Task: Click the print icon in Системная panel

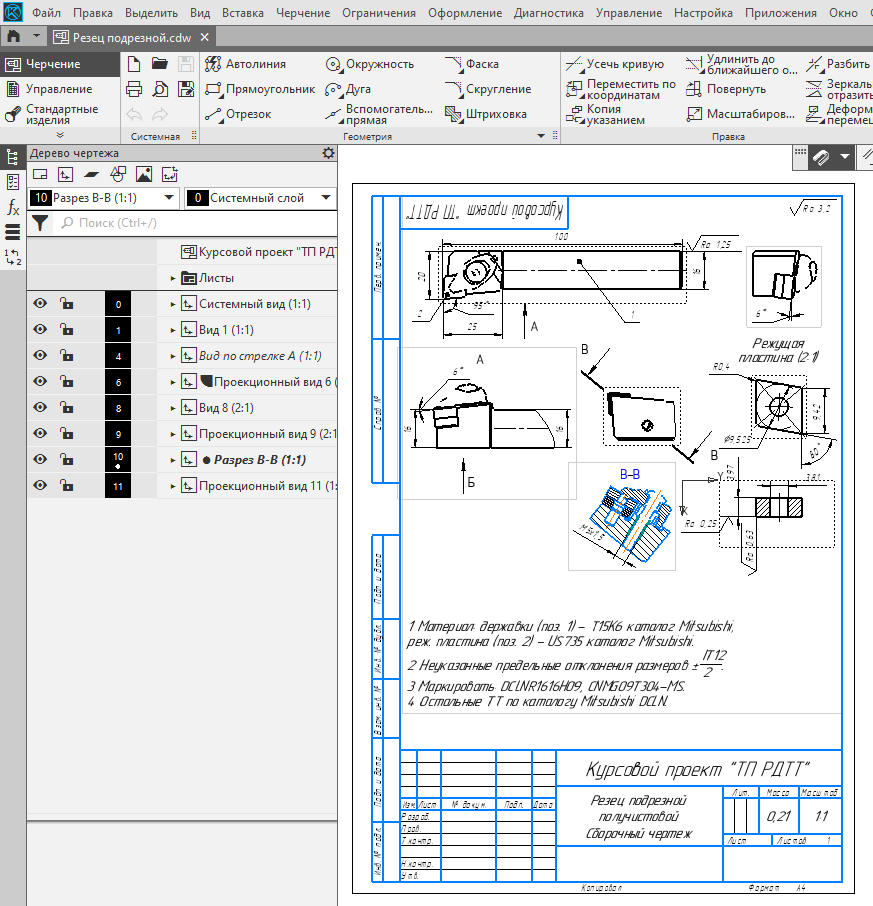Action: click(x=134, y=89)
